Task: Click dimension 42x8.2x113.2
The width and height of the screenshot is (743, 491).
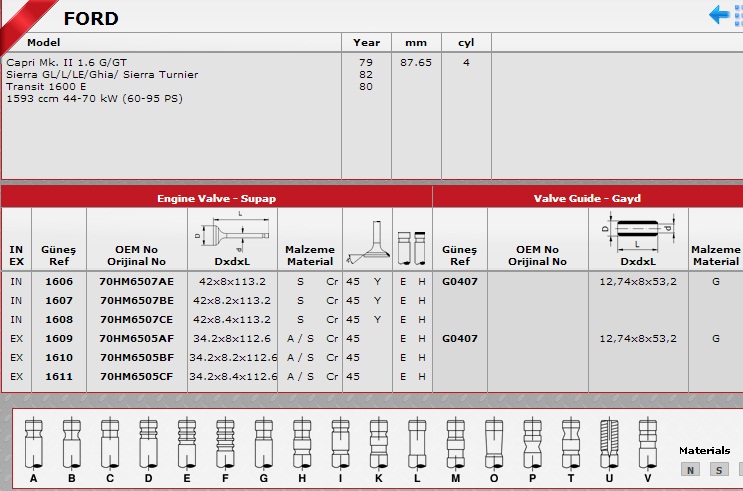Action: pyautogui.click(x=232, y=300)
